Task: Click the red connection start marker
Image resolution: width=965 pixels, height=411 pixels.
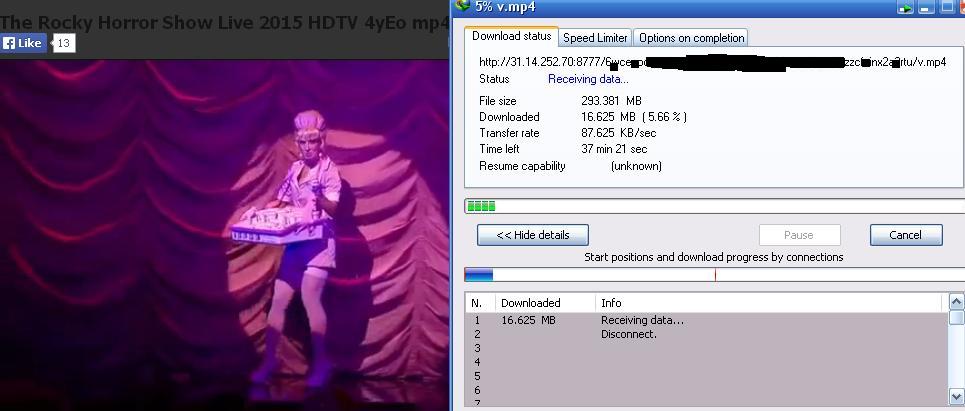Action: pos(715,275)
